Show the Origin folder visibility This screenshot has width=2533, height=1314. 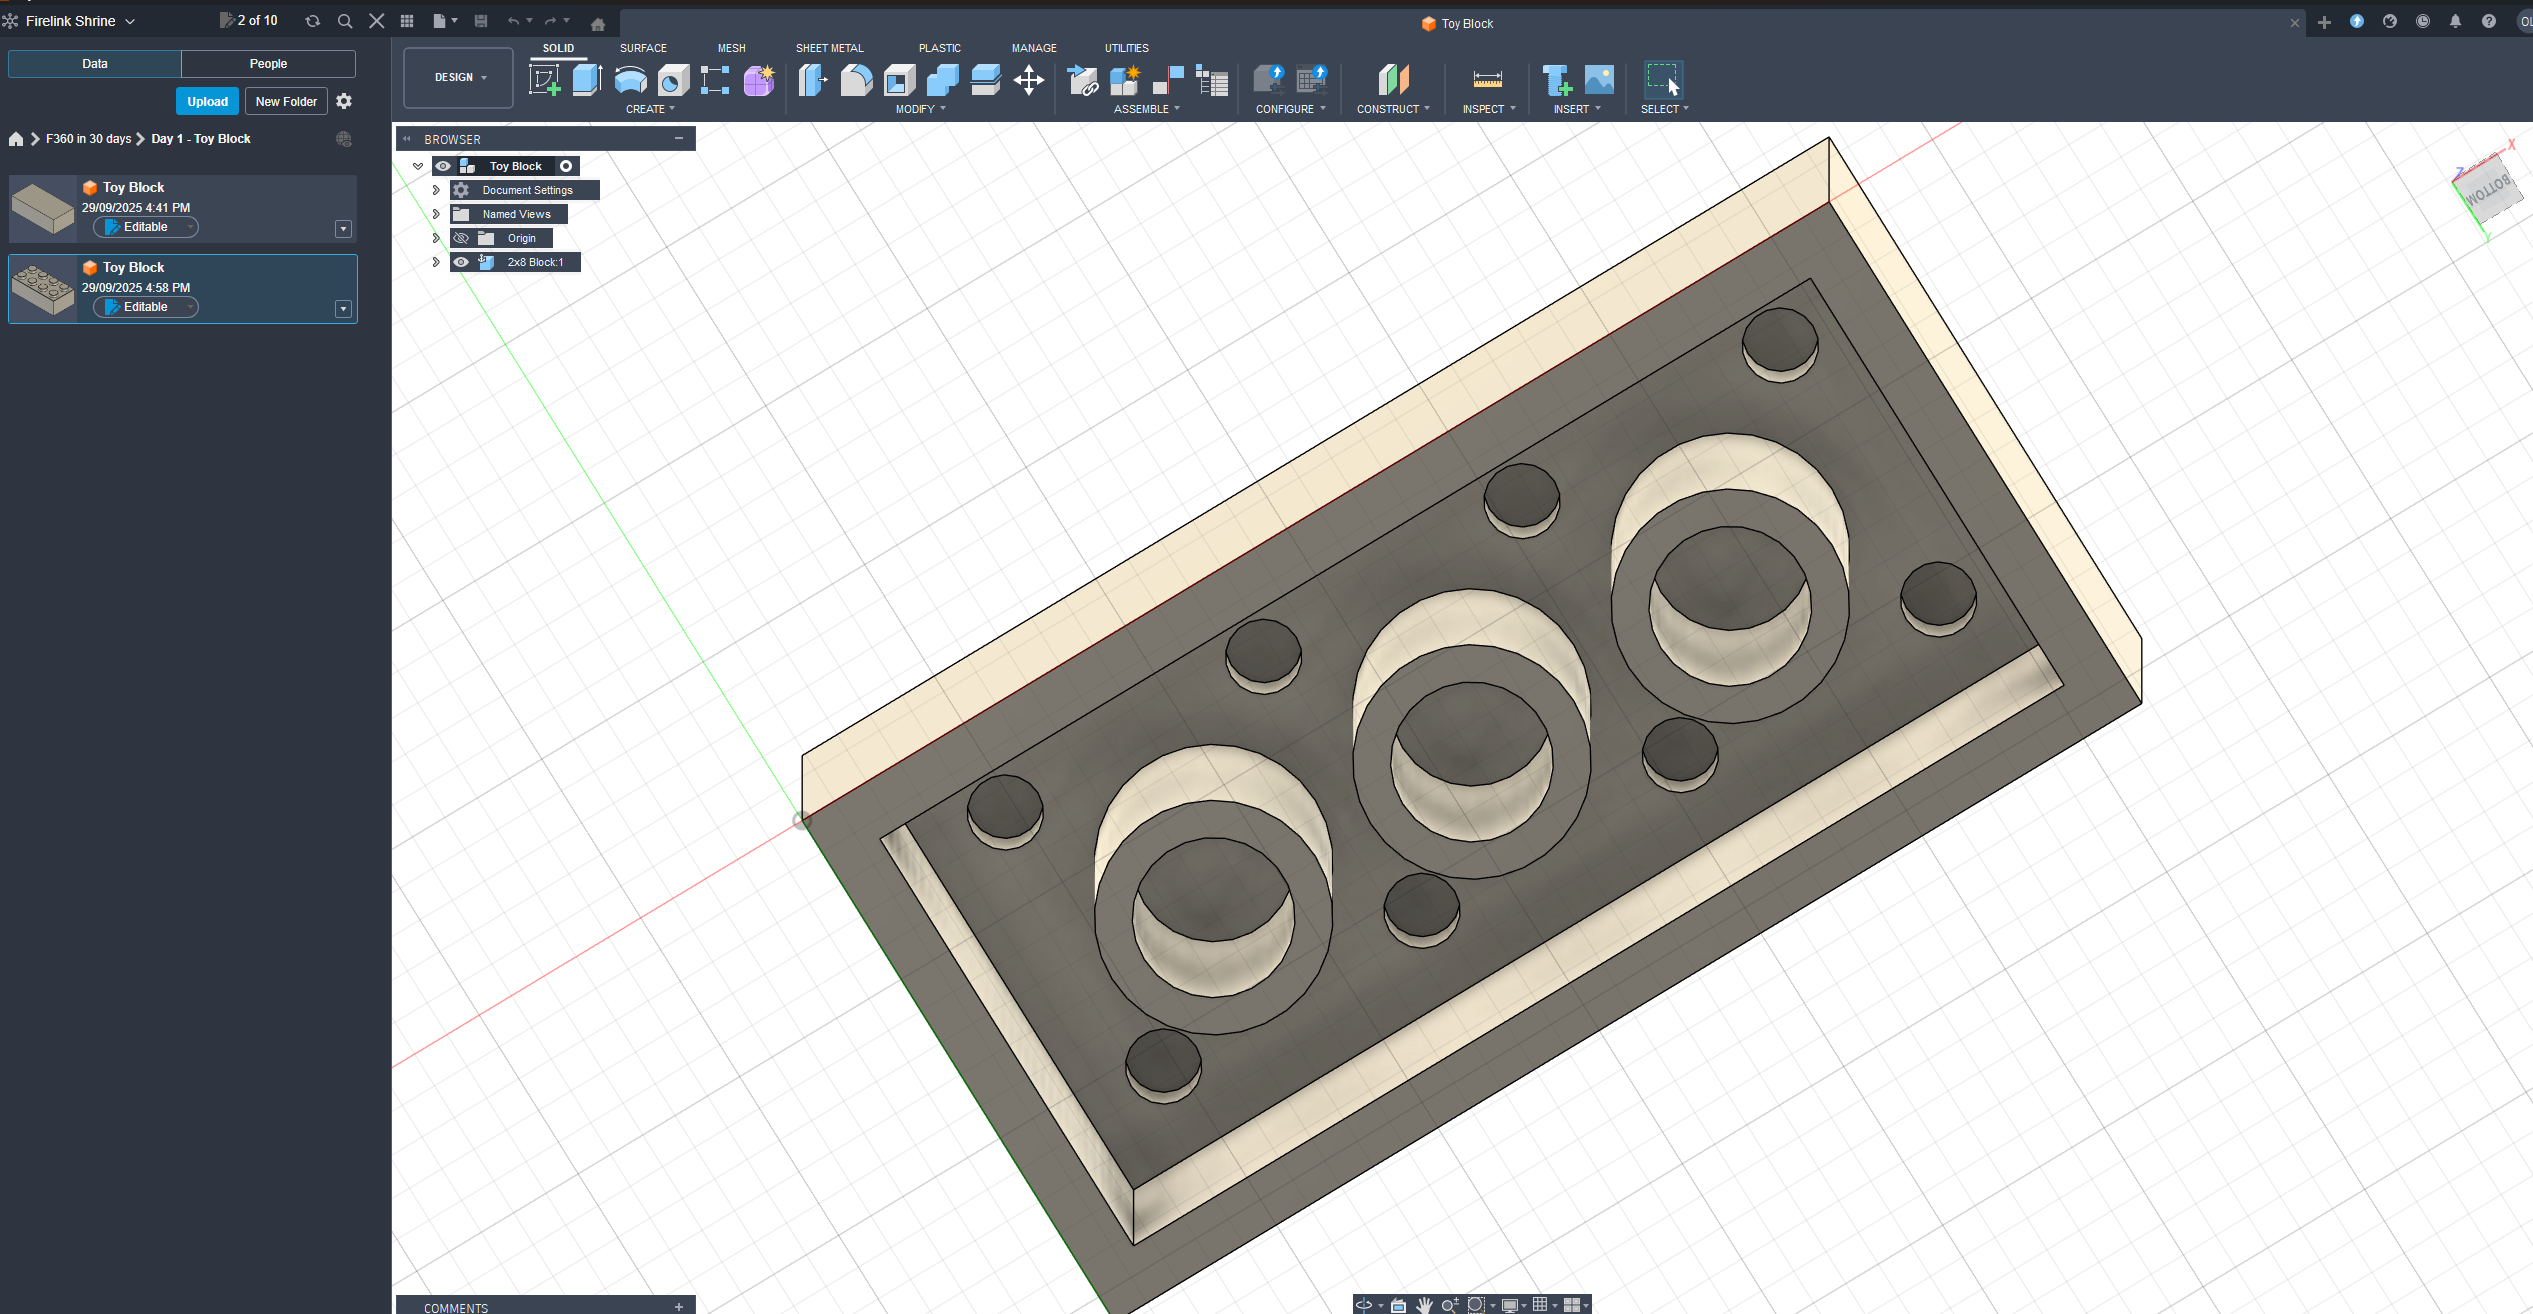pyautogui.click(x=461, y=238)
